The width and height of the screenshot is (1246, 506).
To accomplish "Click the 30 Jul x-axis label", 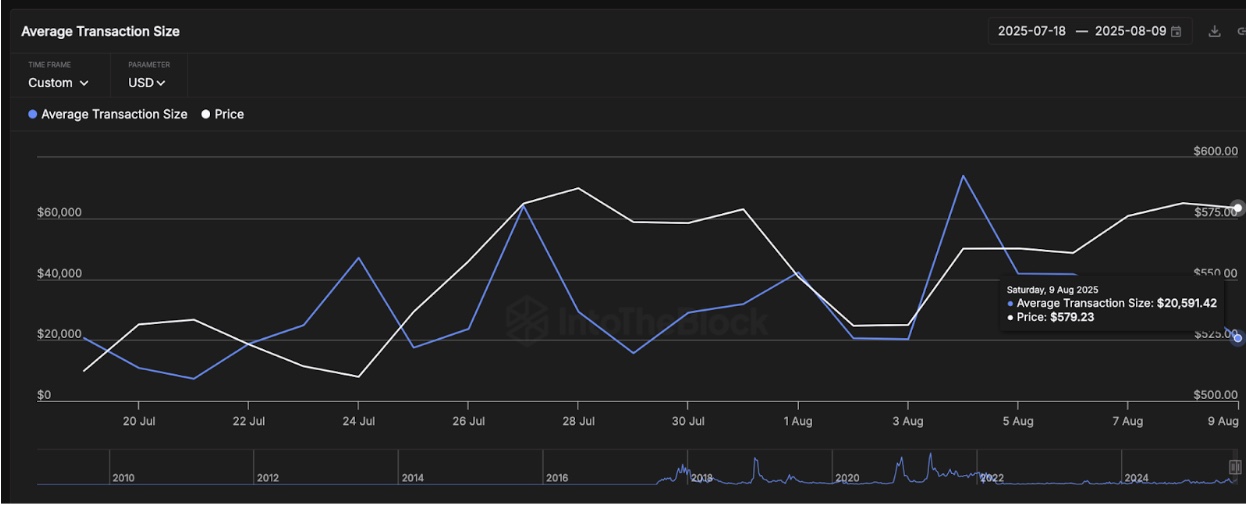I will pyautogui.click(x=688, y=421).
